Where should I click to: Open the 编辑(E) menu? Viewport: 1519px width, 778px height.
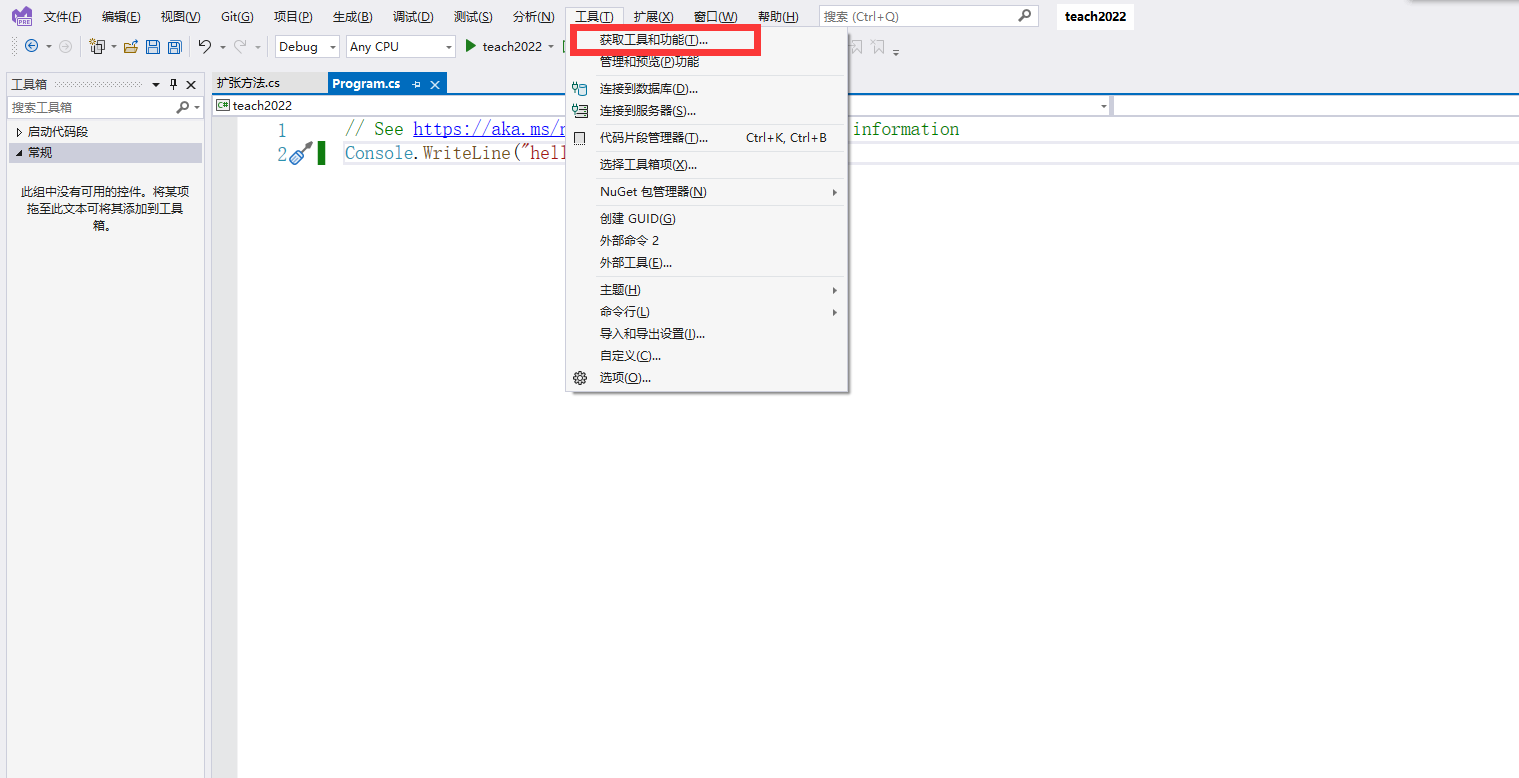[121, 17]
